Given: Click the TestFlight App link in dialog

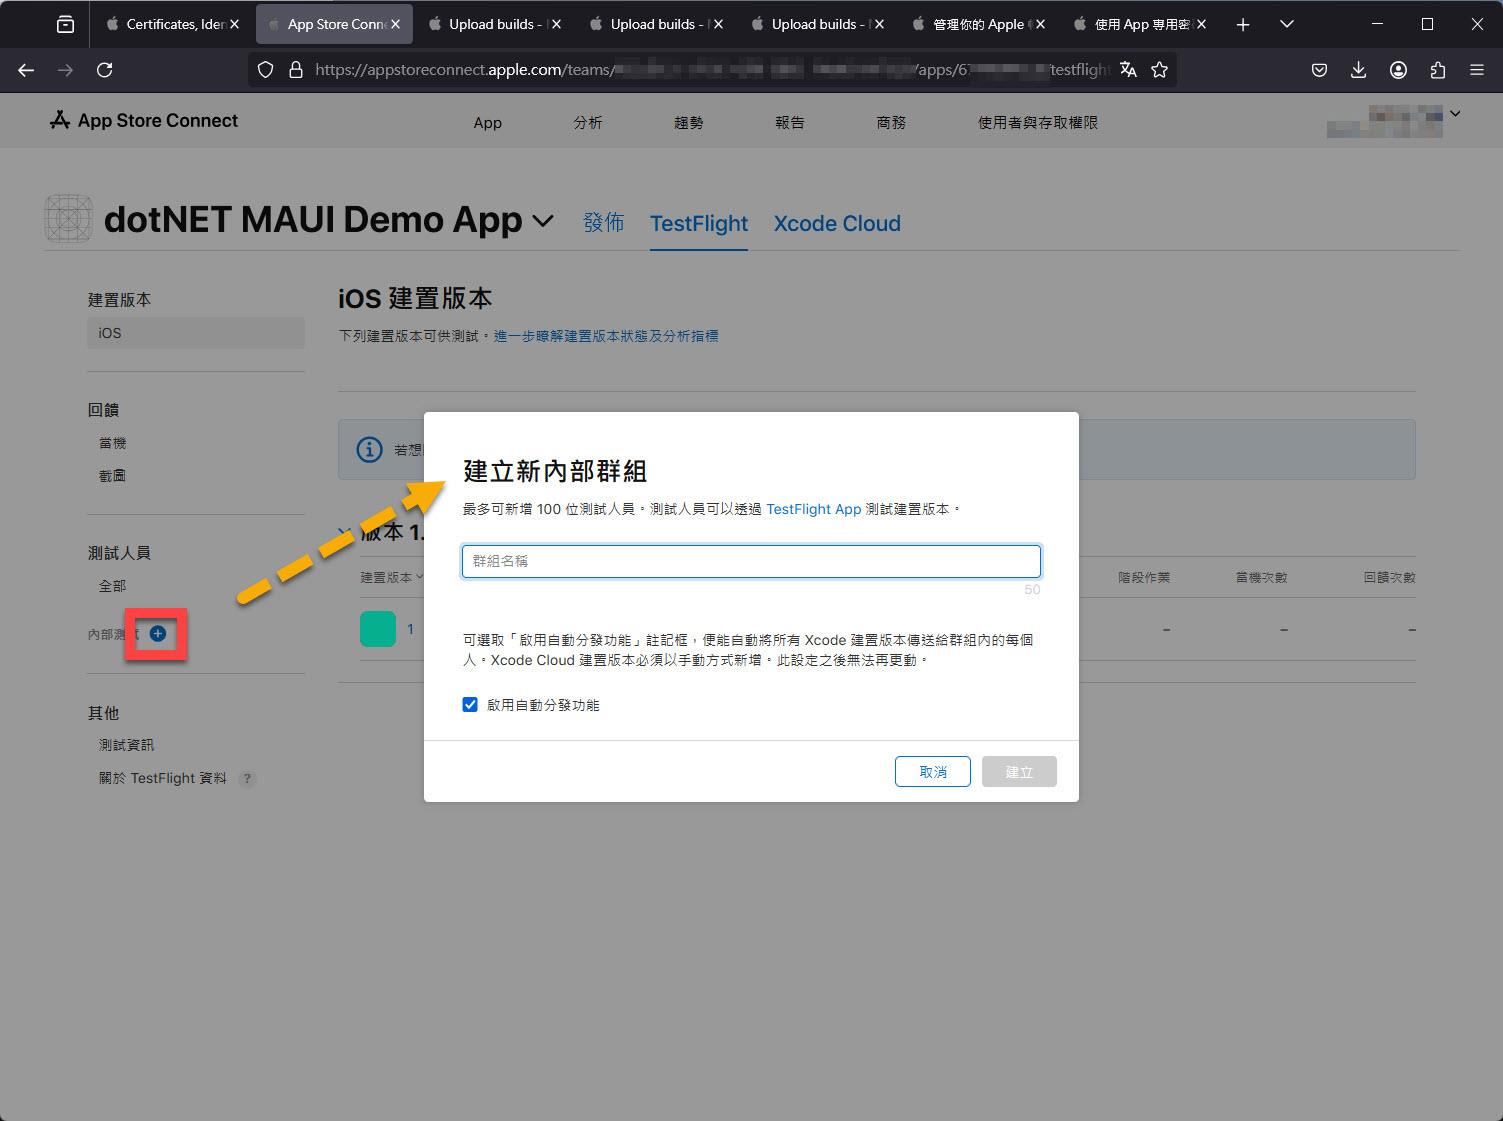Looking at the screenshot, I should [x=814, y=509].
